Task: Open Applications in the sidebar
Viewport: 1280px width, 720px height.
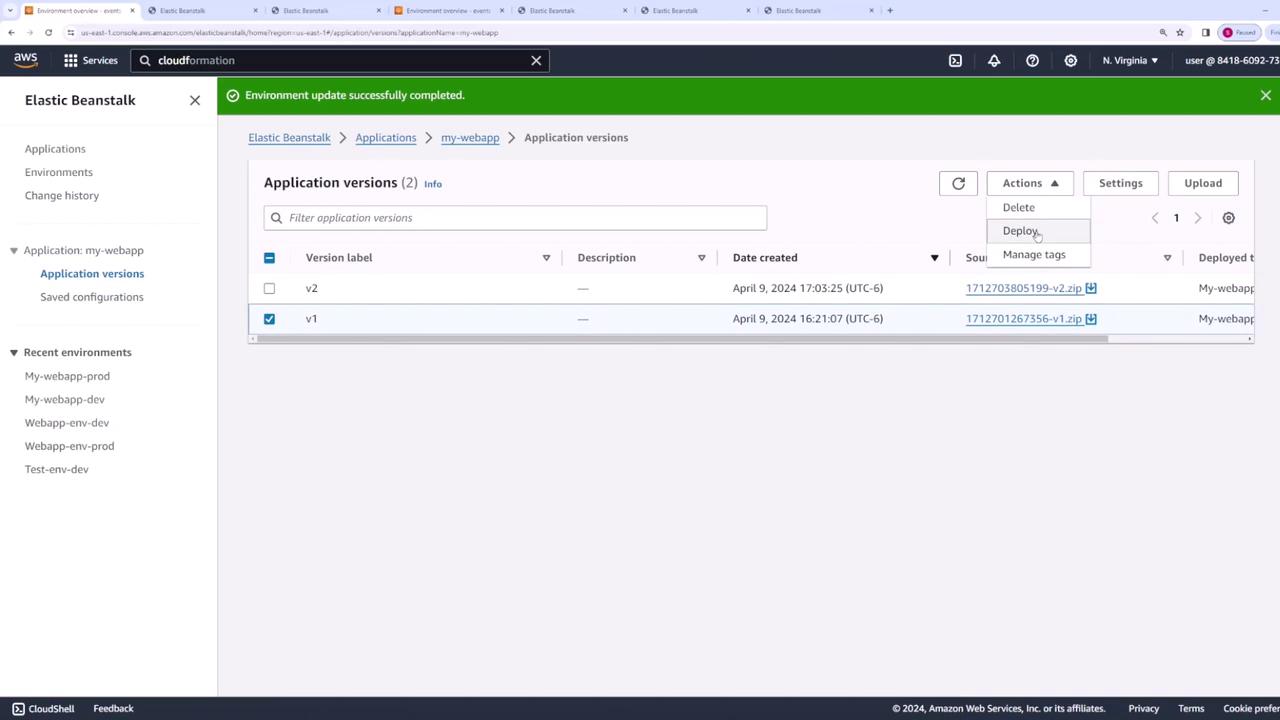Action: pos(55,149)
